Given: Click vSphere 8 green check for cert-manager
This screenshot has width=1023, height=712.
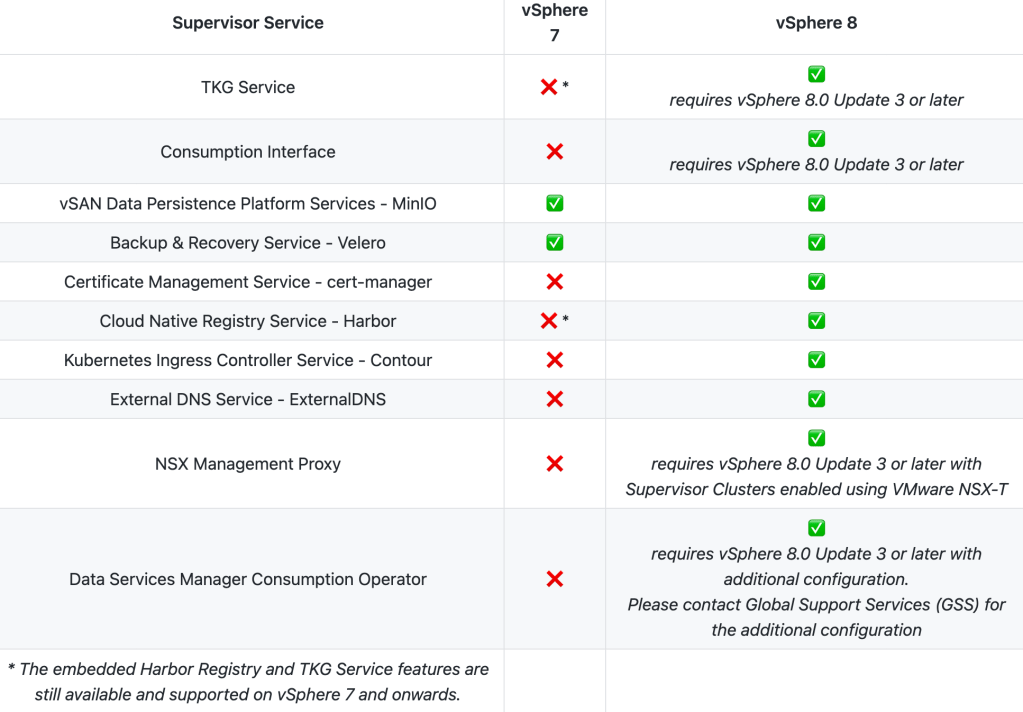Looking at the screenshot, I should point(816,282).
